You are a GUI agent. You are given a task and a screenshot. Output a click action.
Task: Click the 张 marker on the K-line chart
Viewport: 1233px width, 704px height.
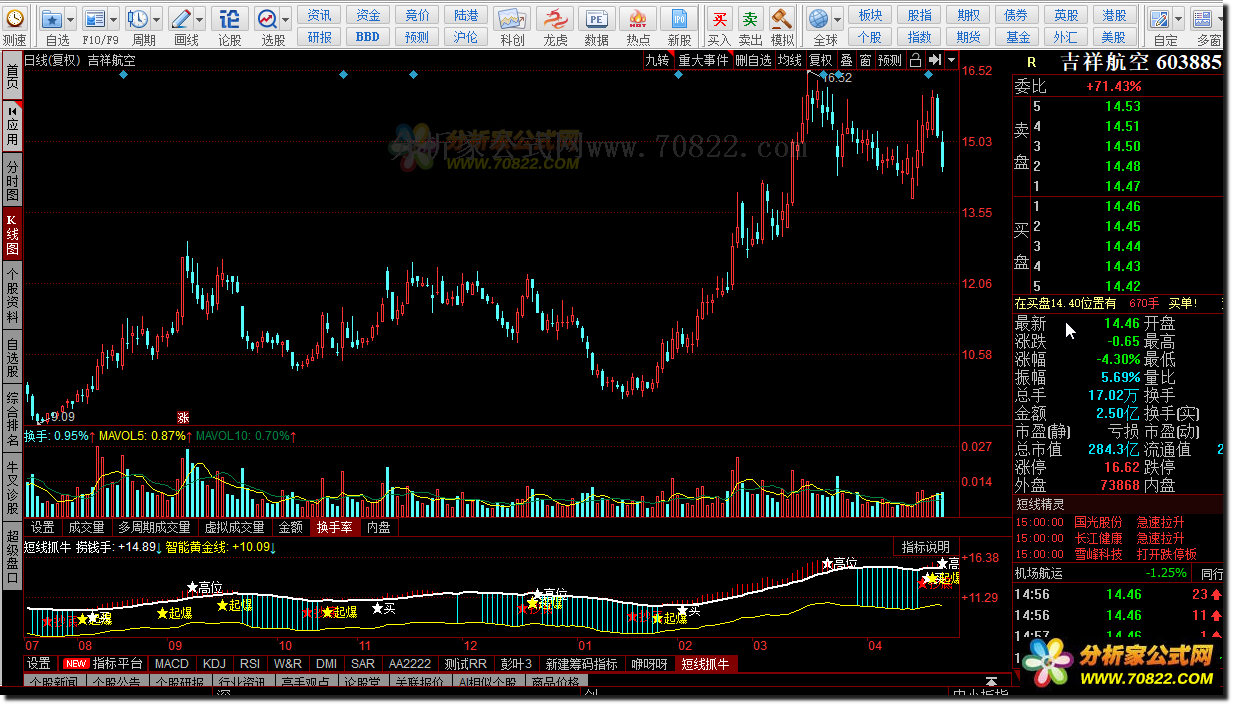coord(183,416)
